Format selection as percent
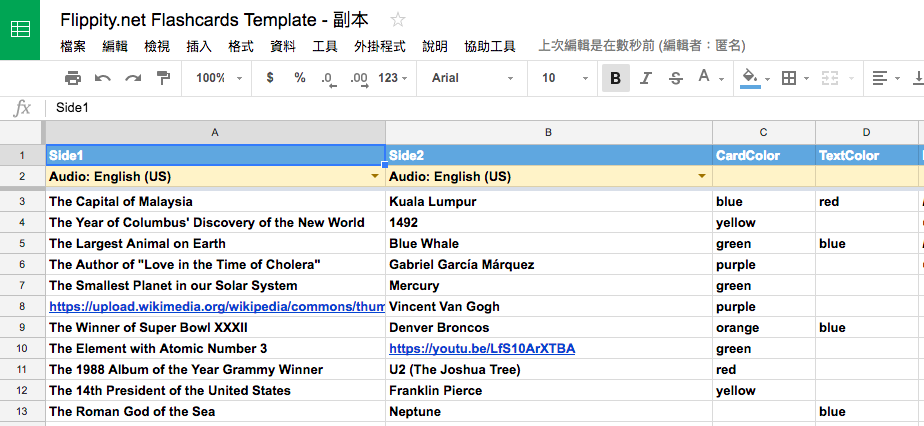924x426 pixels. coord(300,78)
